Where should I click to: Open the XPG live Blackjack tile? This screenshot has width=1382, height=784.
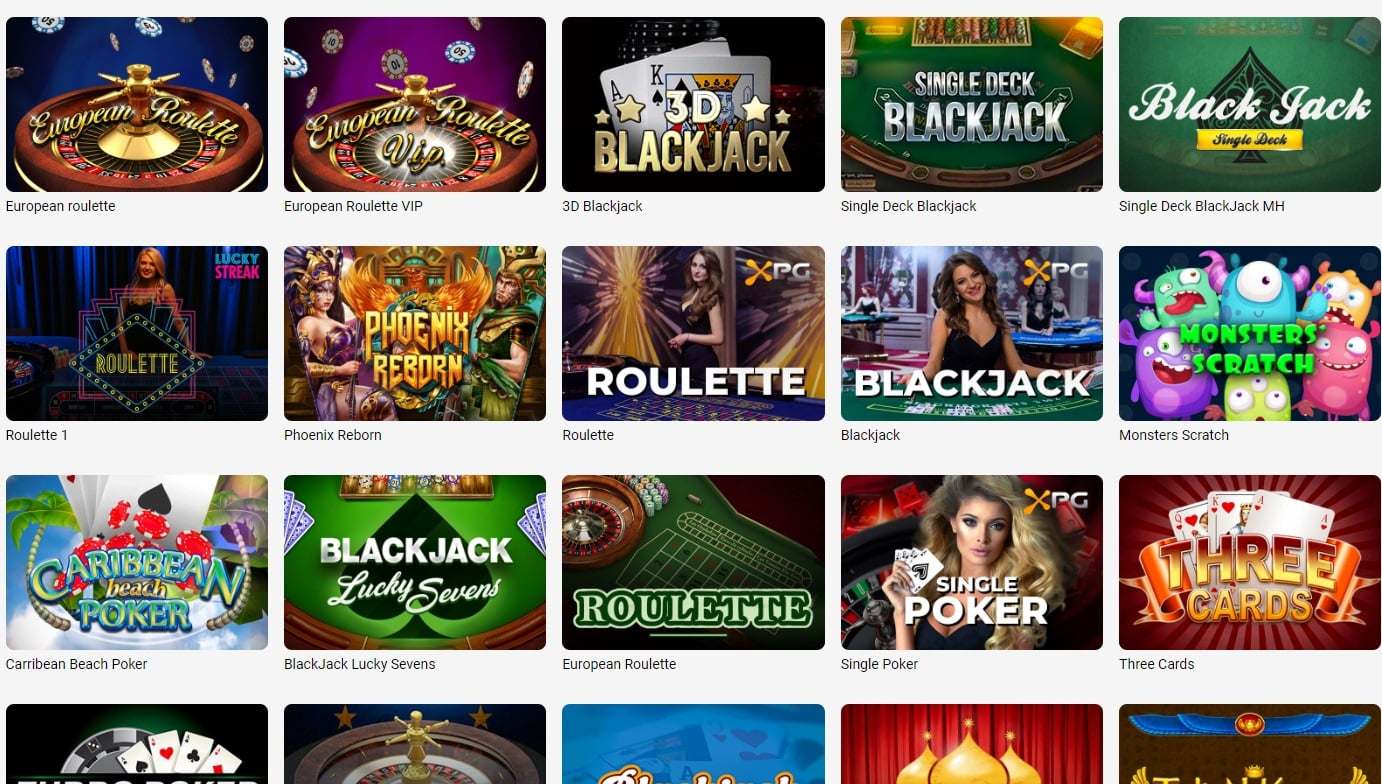pyautogui.click(x=972, y=333)
